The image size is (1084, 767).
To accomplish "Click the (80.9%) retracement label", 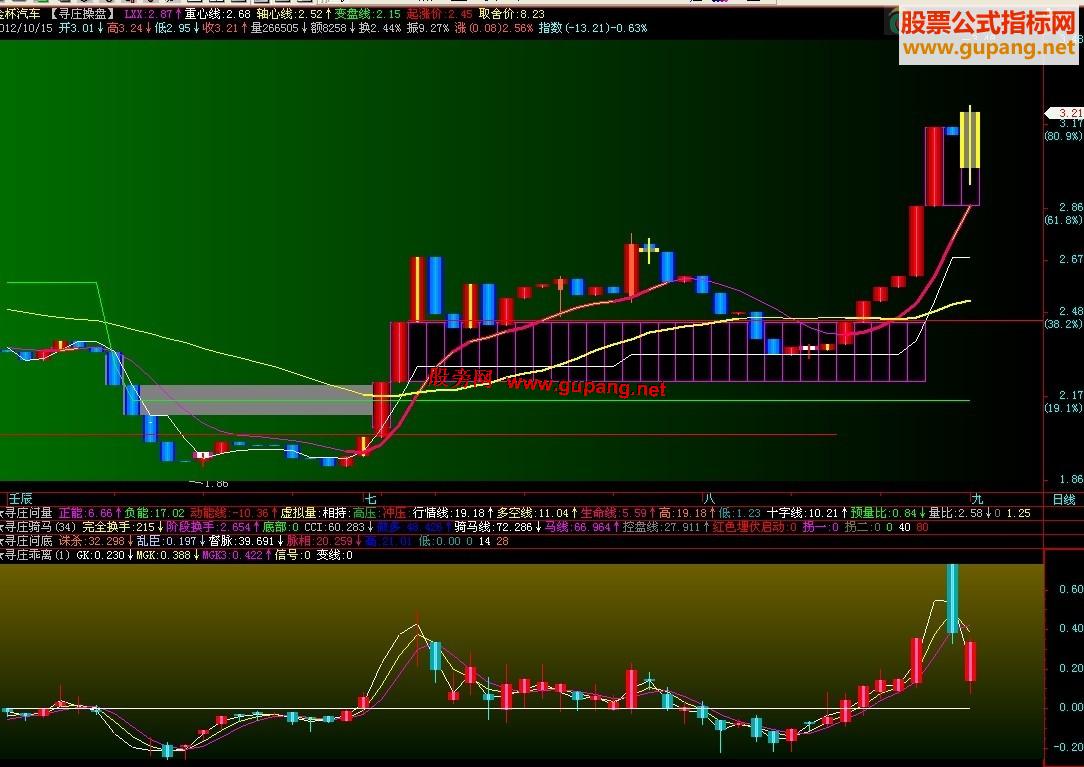I will coord(1063,136).
